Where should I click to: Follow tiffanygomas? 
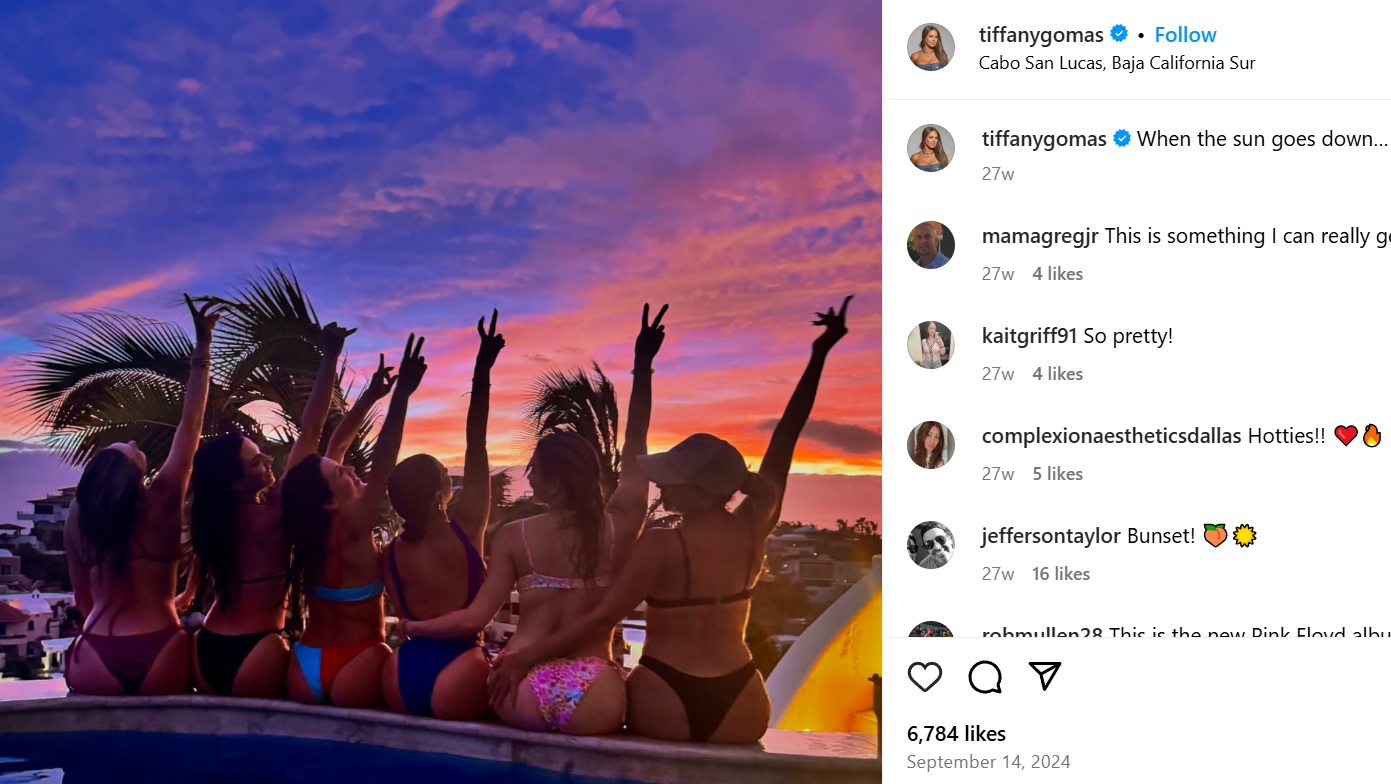pos(1185,34)
